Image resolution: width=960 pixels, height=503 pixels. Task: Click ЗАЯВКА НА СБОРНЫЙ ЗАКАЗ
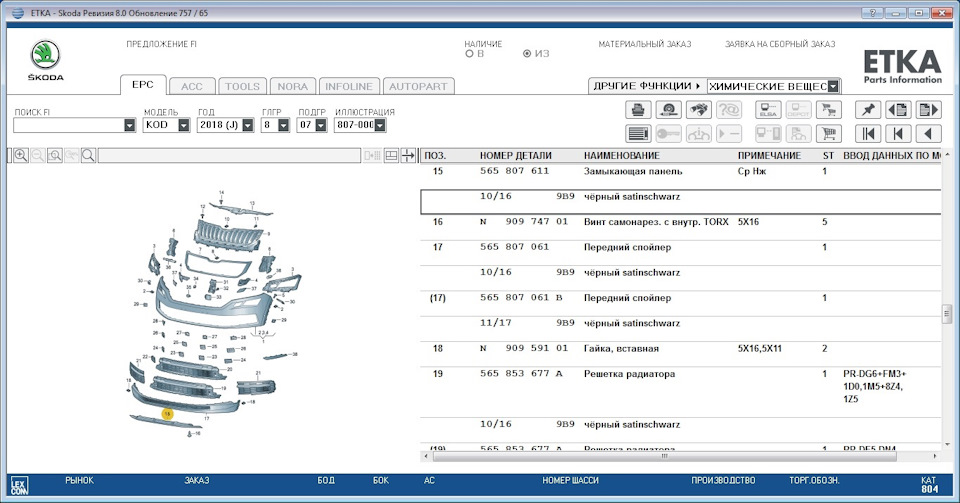click(780, 44)
